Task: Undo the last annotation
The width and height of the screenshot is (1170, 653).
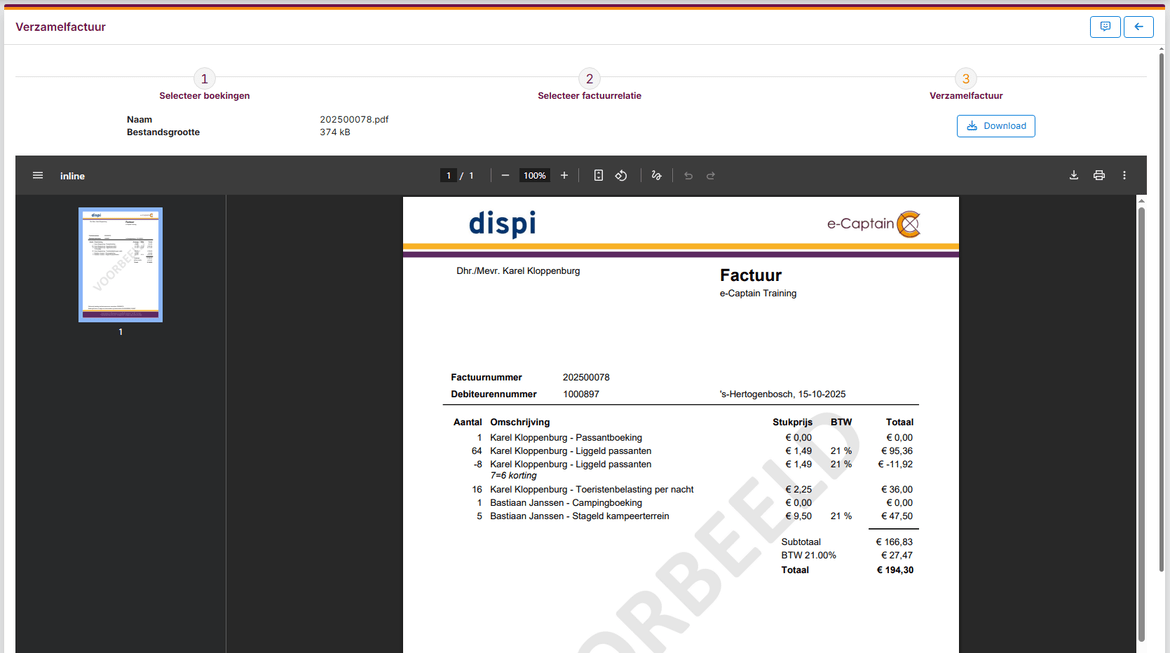Action: pyautogui.click(x=688, y=175)
